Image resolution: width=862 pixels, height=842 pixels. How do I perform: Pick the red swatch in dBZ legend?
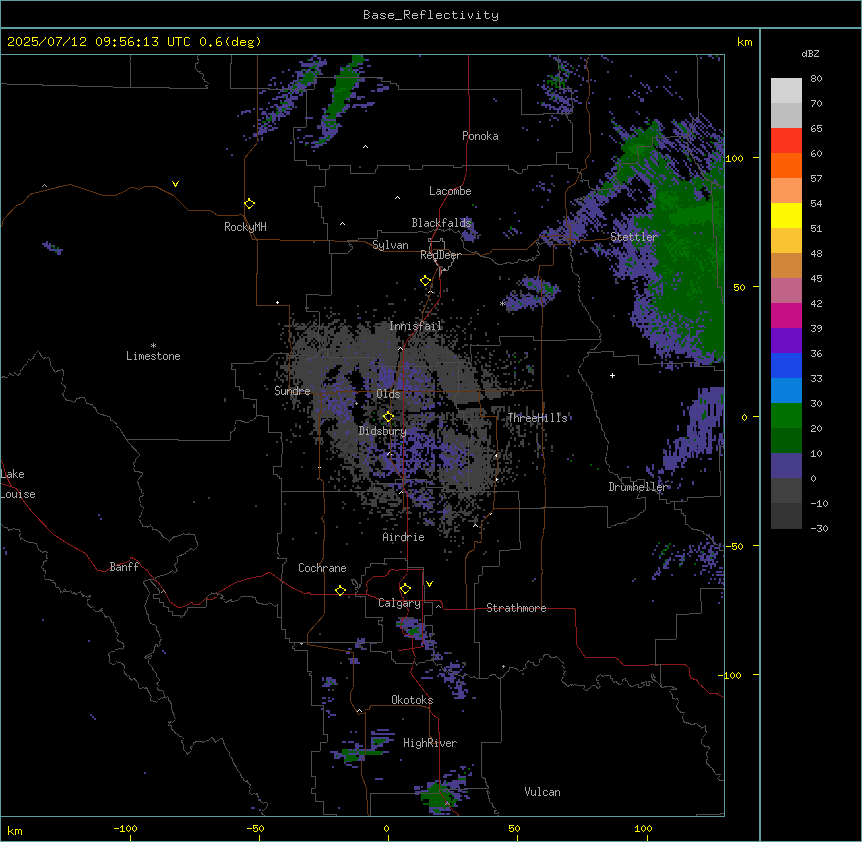[786, 141]
